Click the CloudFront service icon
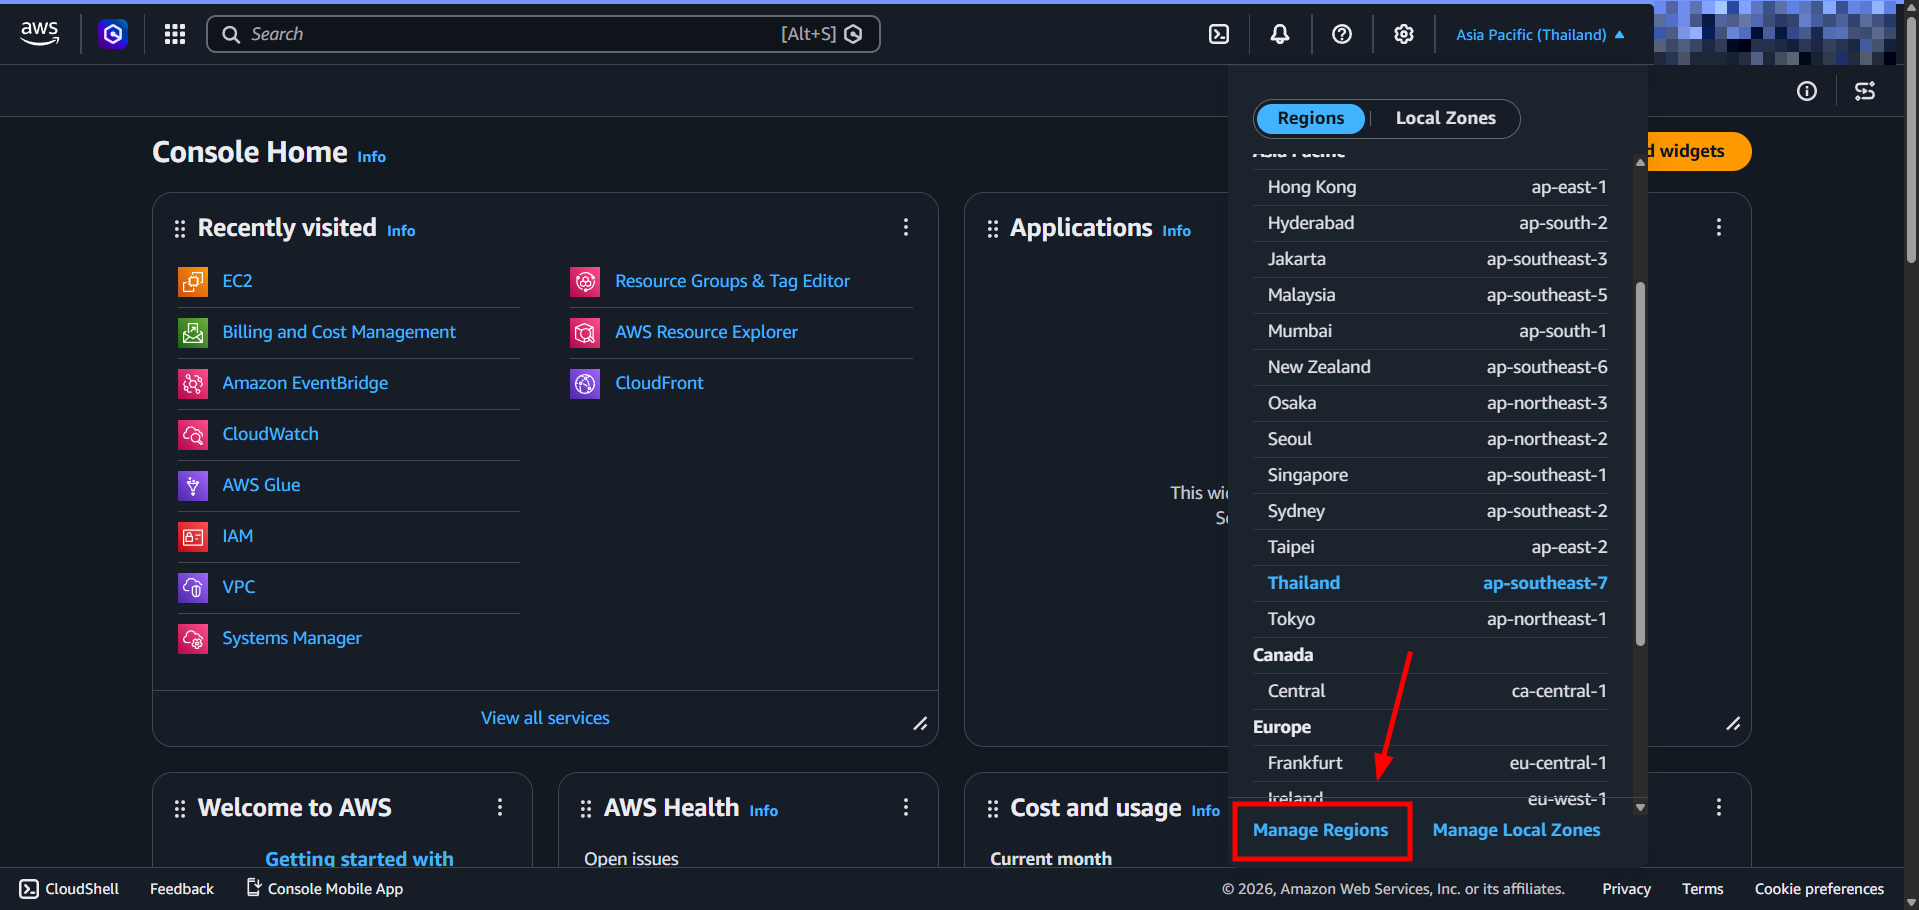This screenshot has height=910, width=1919. [x=585, y=383]
